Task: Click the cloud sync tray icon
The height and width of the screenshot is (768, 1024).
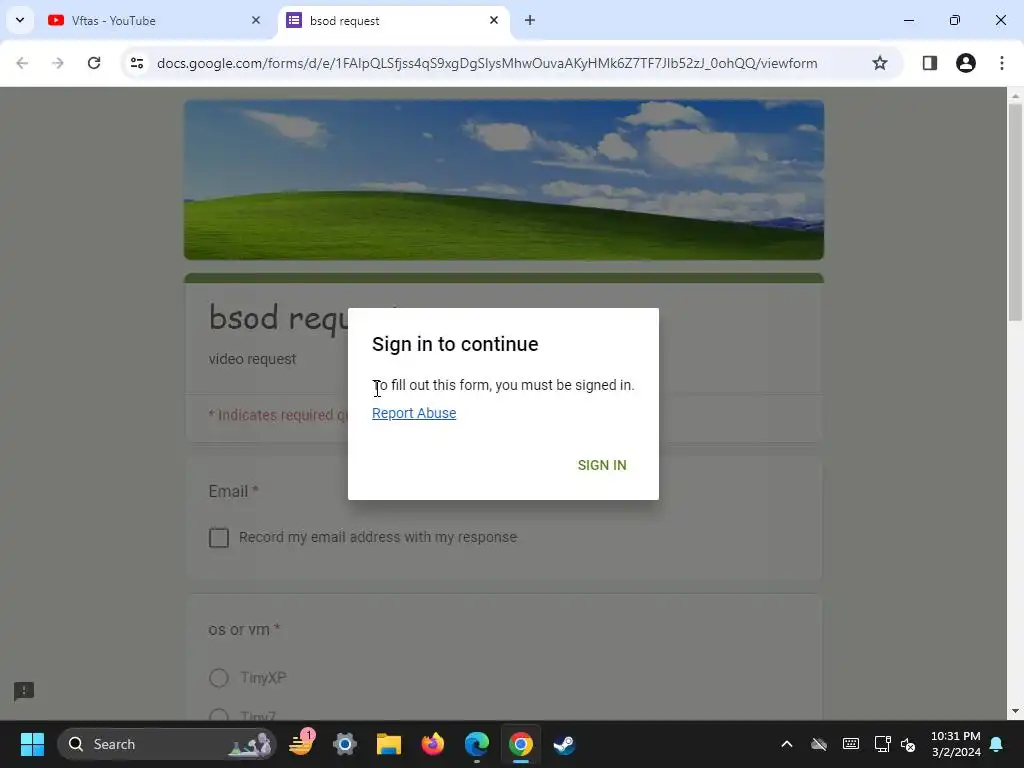Action: (x=819, y=744)
